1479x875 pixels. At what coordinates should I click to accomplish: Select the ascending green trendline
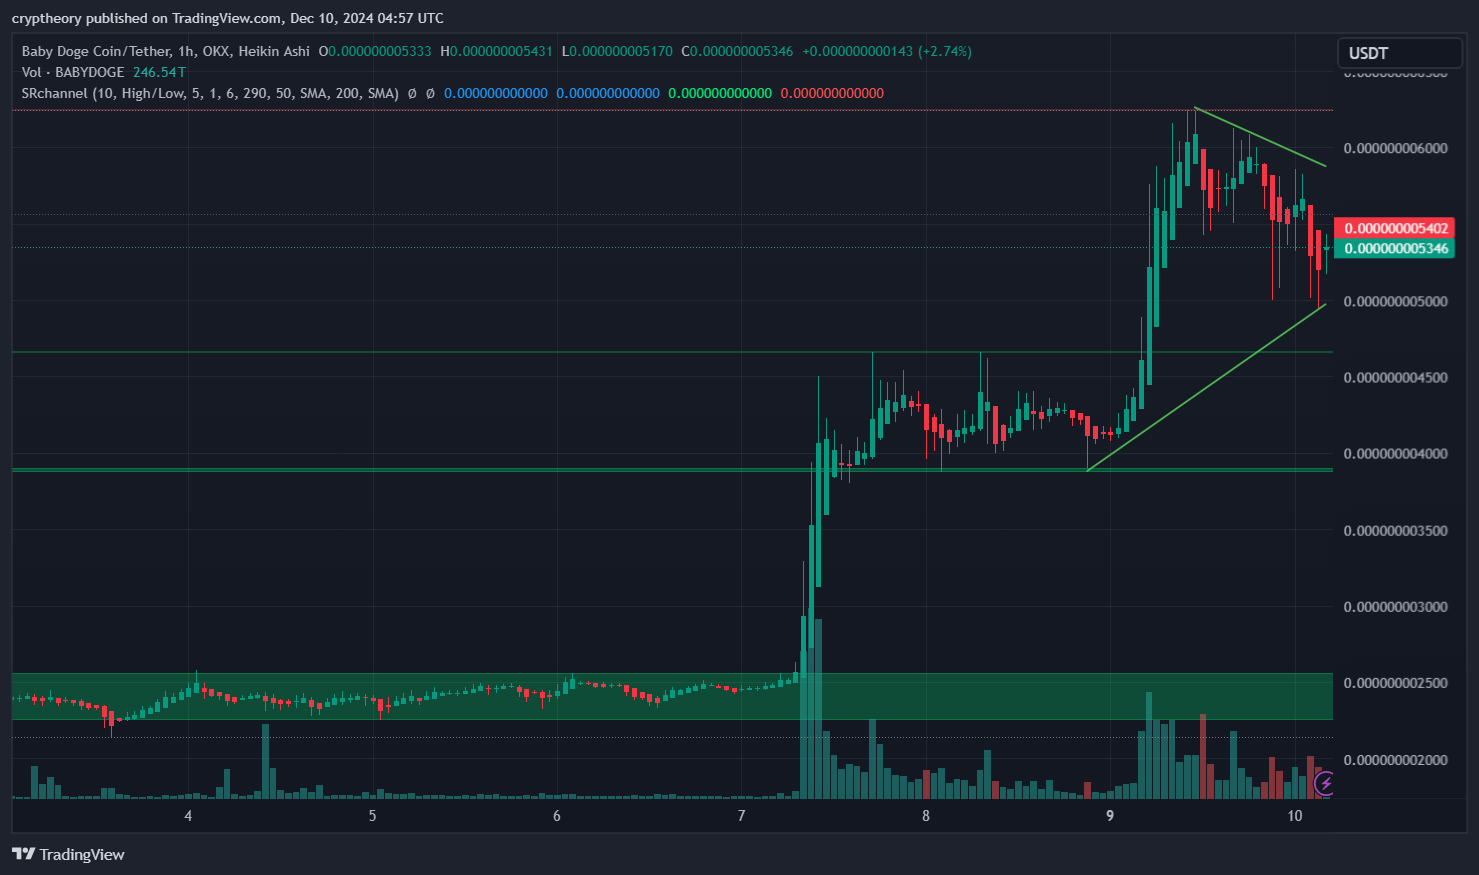pyautogui.click(x=1206, y=387)
